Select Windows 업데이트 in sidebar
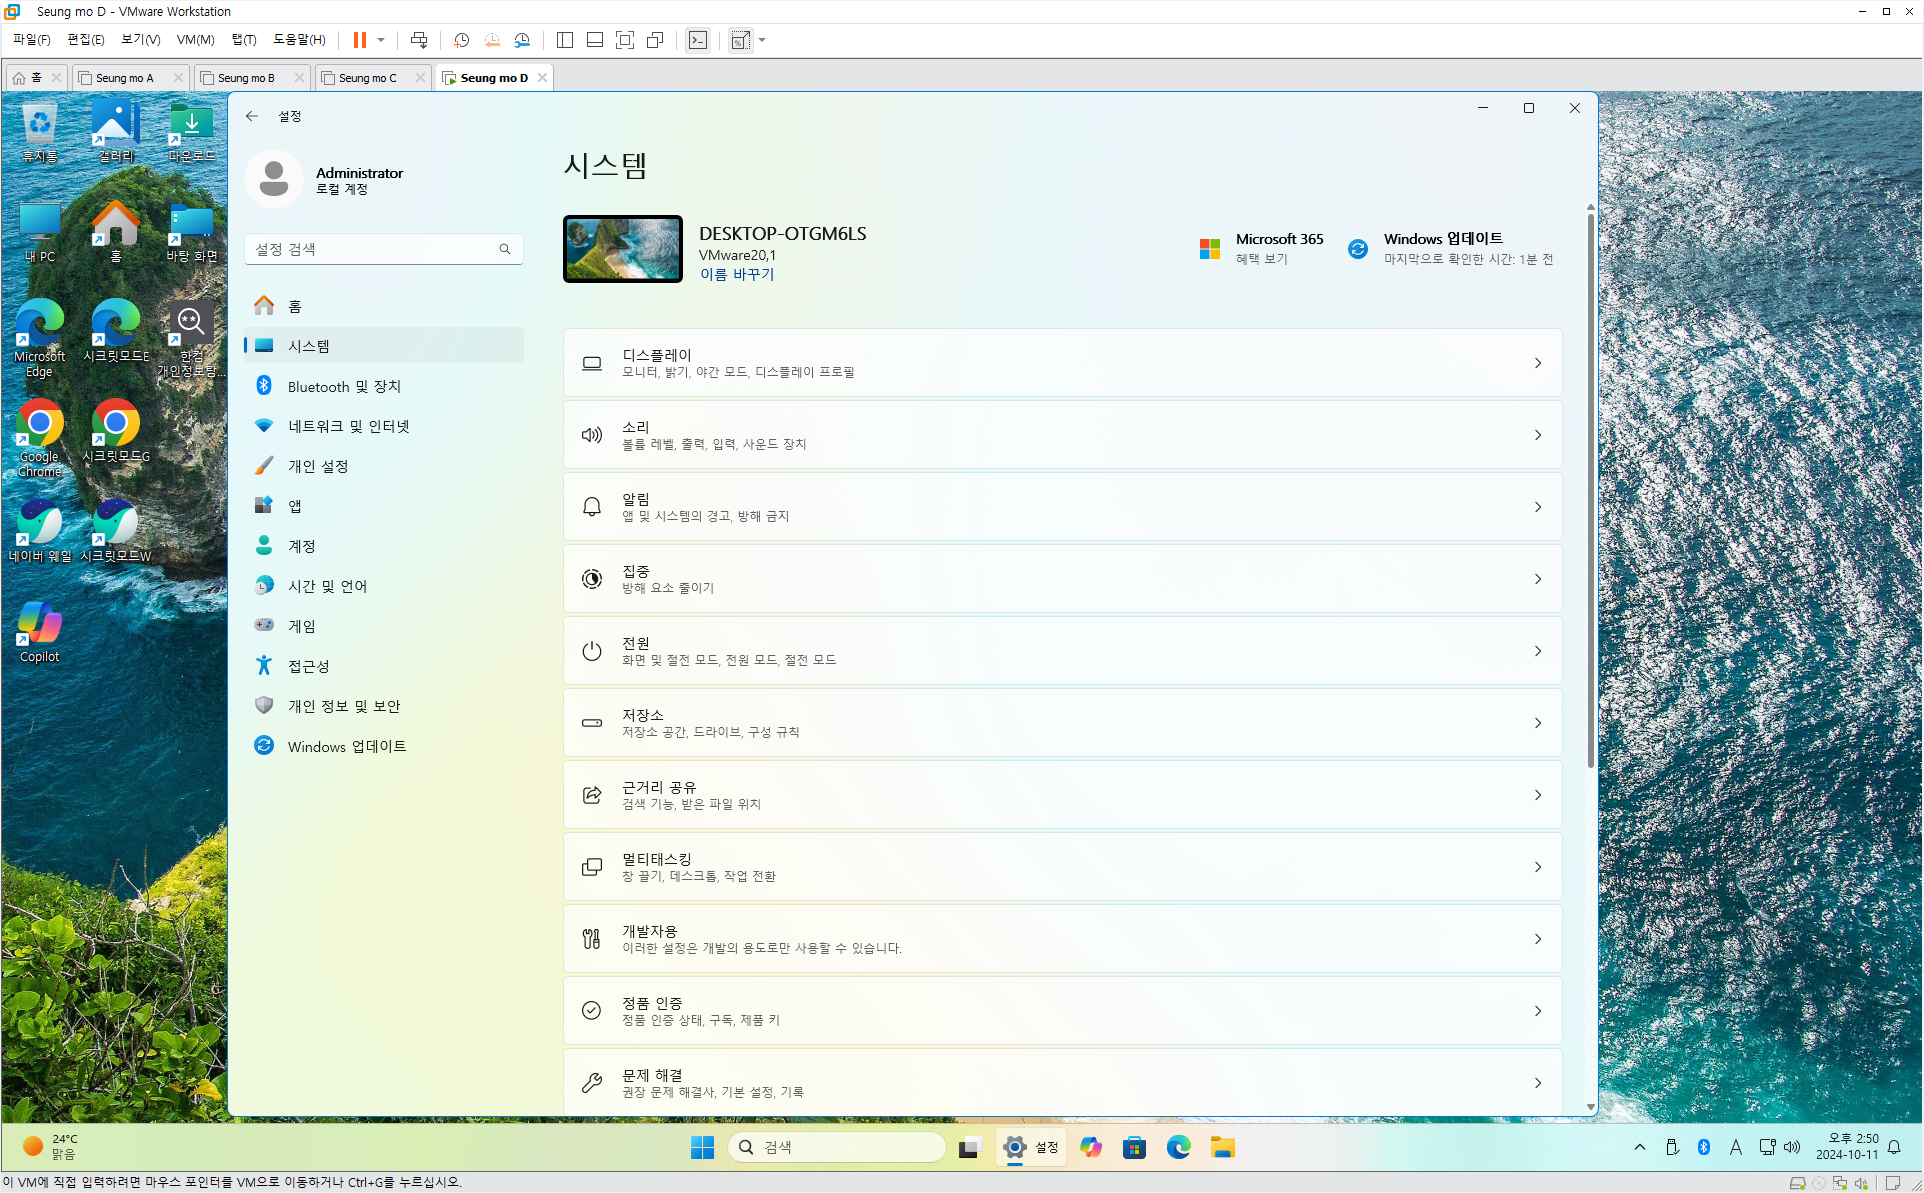1924x1193 pixels. (x=384, y=746)
